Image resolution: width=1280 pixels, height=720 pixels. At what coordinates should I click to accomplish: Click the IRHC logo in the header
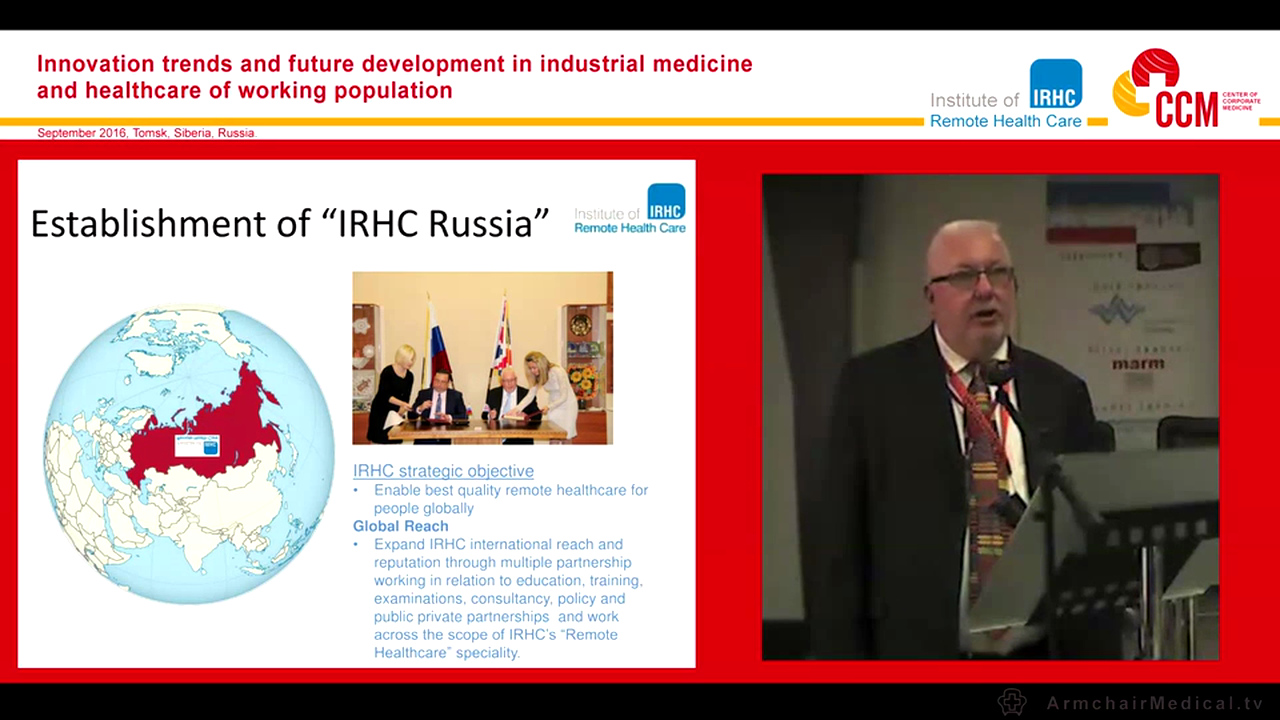coord(1056,85)
